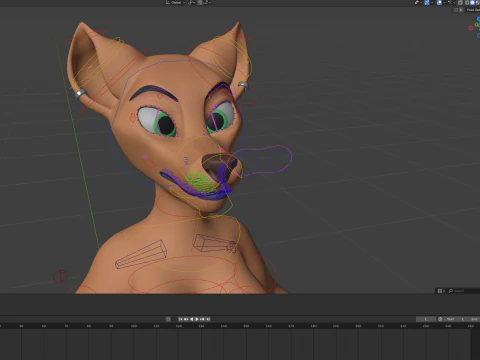Open the Pose Options dropdown
Viewport: 480px width, 360px height.
pyautogui.click(x=473, y=10)
